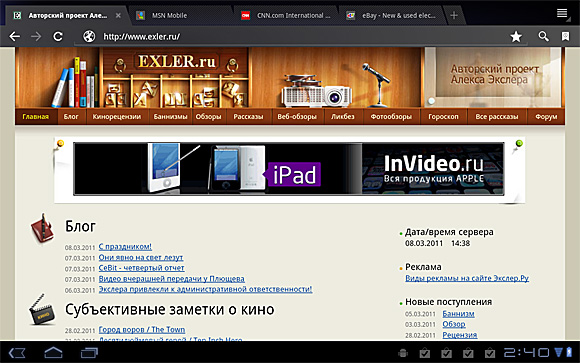This screenshot has width=580, height=363.
Task: Open 'Город воров / The Town' review link
Action: [142, 329]
